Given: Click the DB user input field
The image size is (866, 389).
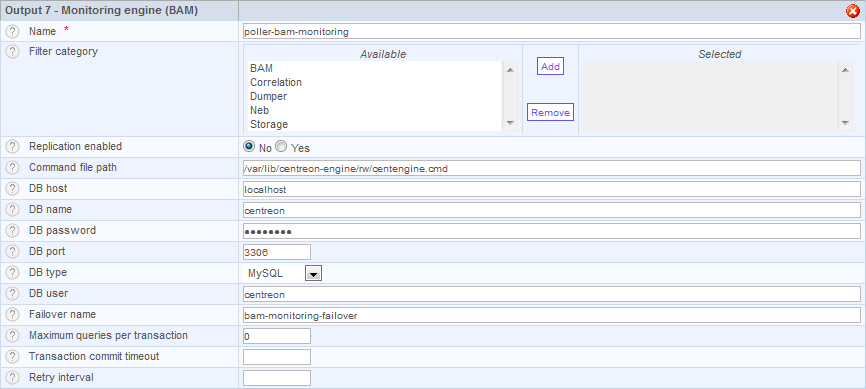Looking at the screenshot, I should [552, 294].
